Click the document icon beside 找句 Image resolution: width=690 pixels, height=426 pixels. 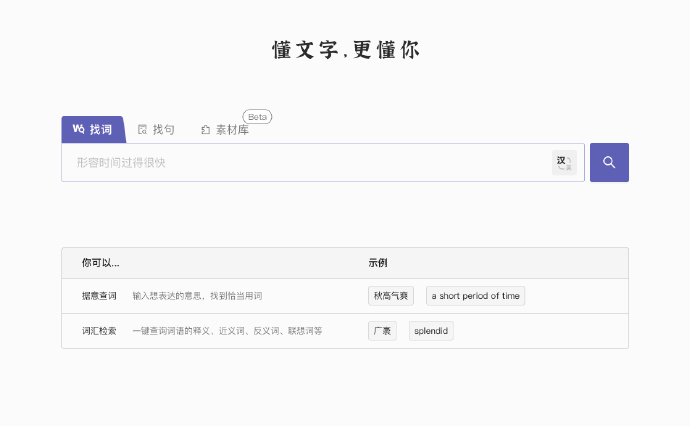(142, 130)
